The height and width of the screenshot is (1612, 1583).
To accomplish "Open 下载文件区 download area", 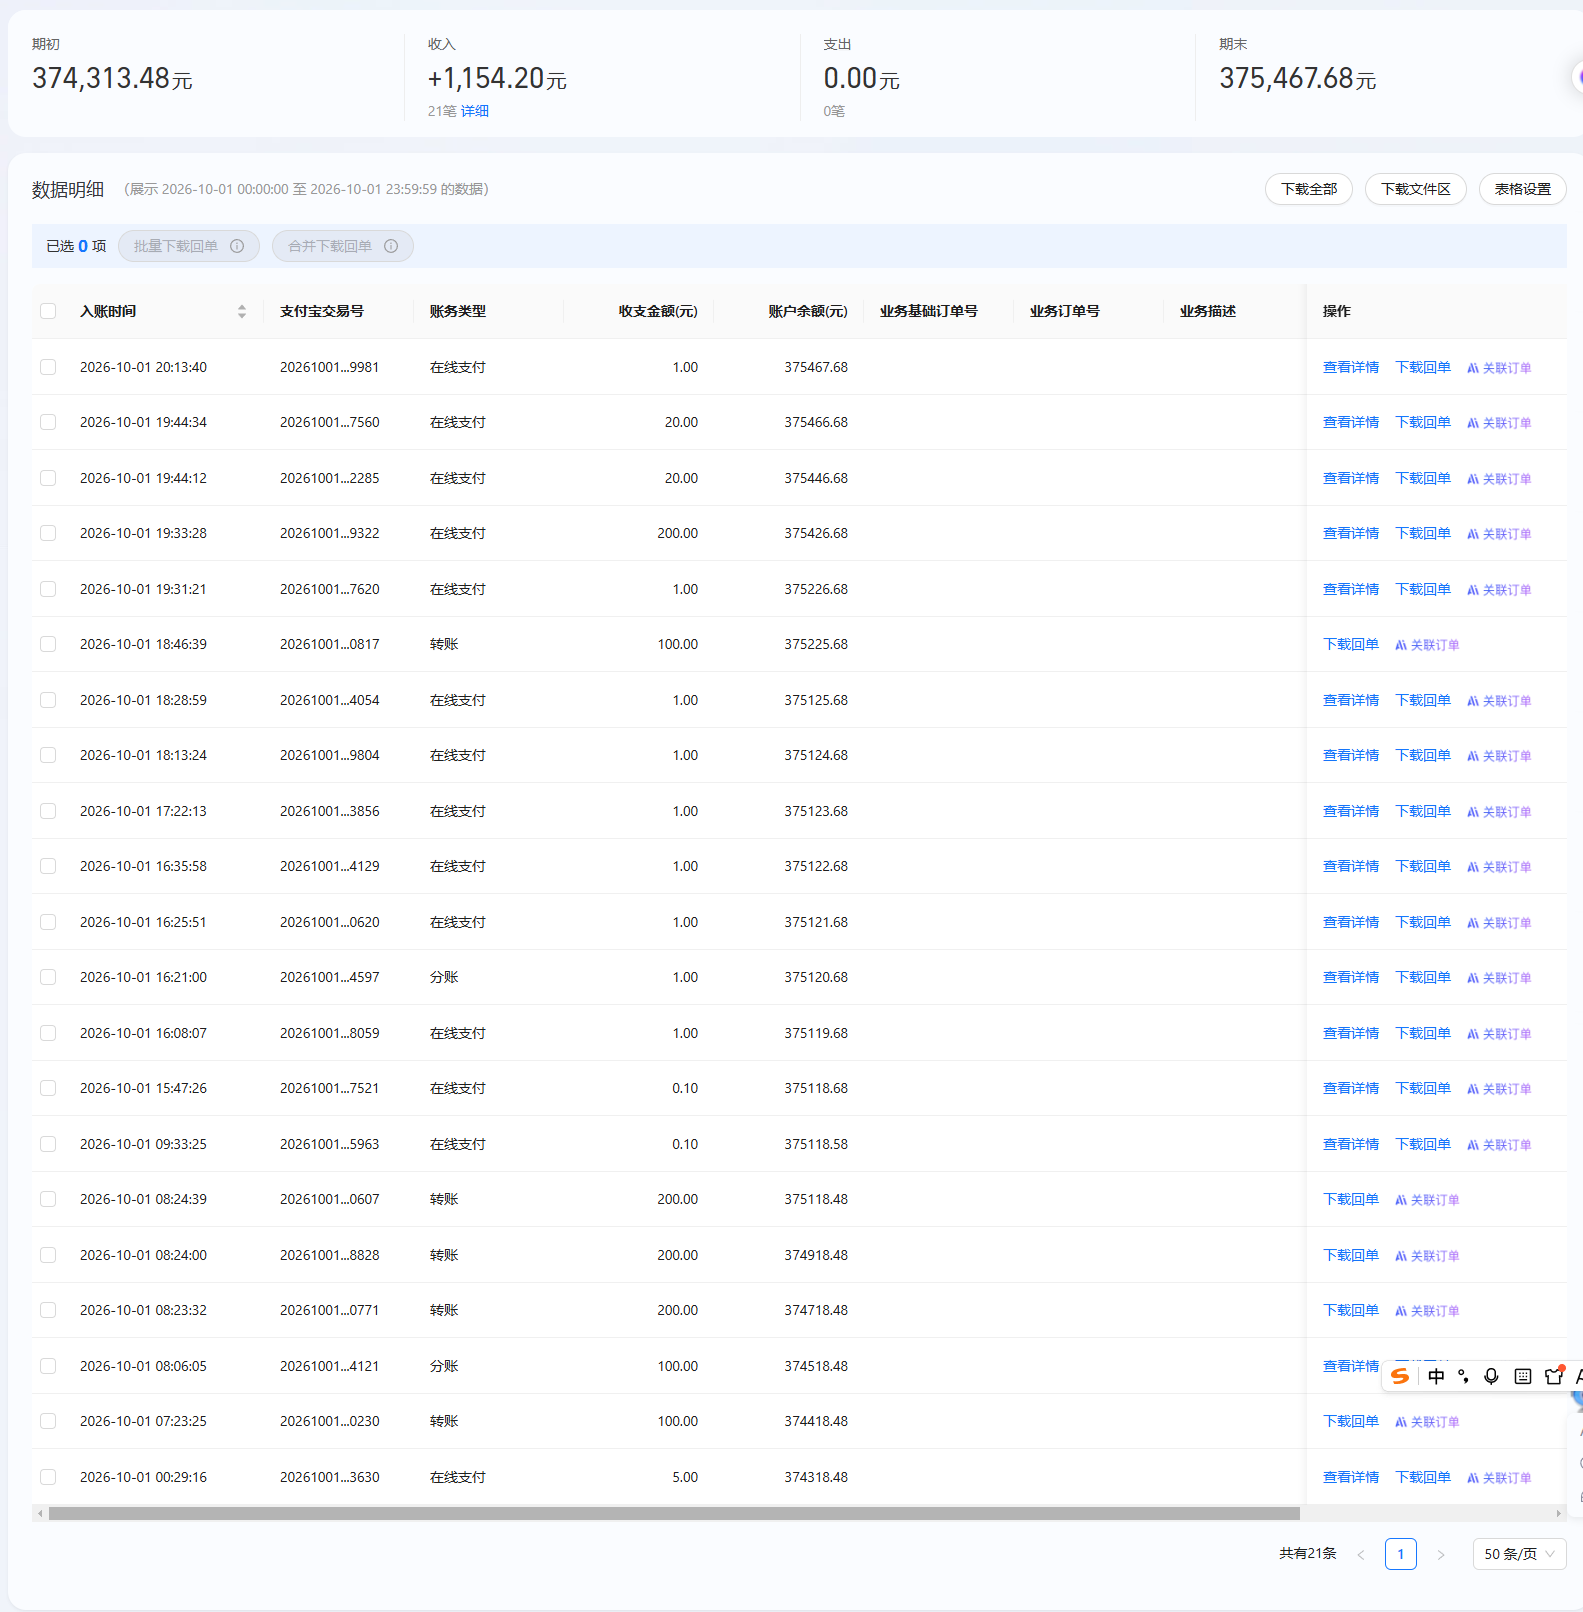I will [1416, 189].
